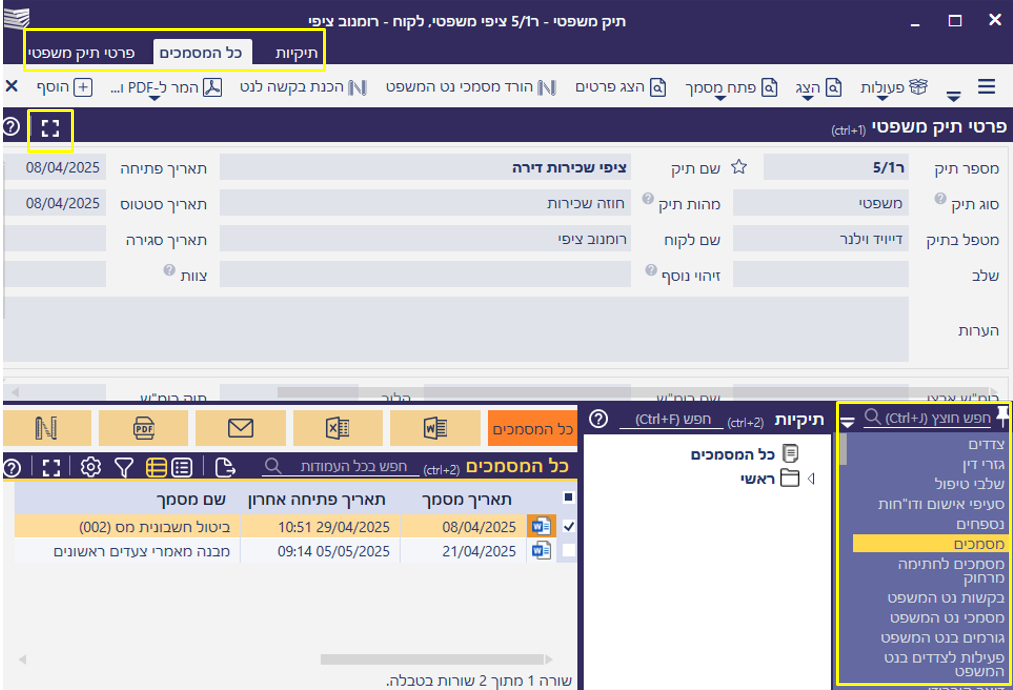Open the documents table filter funnel
Viewport: 1013px width, 690px height.
tap(123, 467)
